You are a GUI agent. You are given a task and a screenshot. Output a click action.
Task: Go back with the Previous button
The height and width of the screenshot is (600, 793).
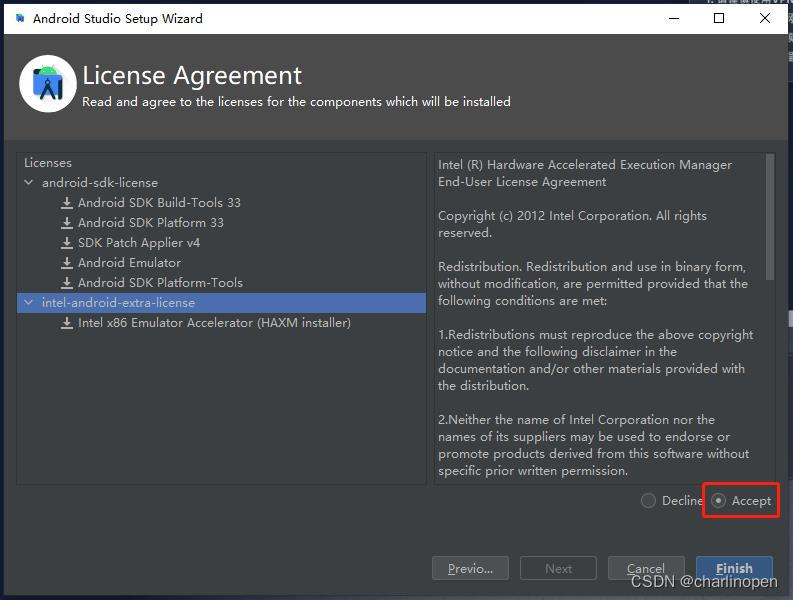pyautogui.click(x=470, y=569)
